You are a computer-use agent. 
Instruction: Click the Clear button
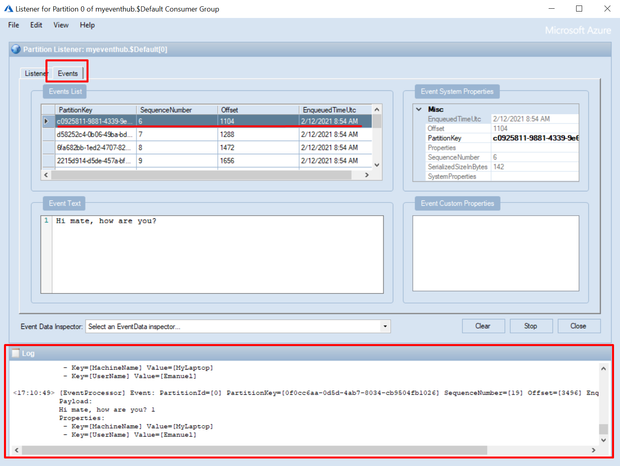483,326
